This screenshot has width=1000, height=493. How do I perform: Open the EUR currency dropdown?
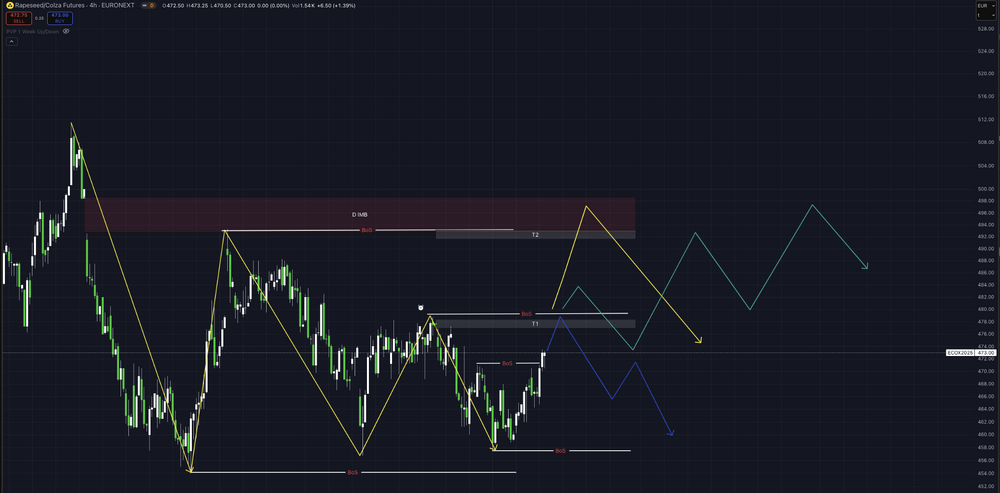(986, 6)
